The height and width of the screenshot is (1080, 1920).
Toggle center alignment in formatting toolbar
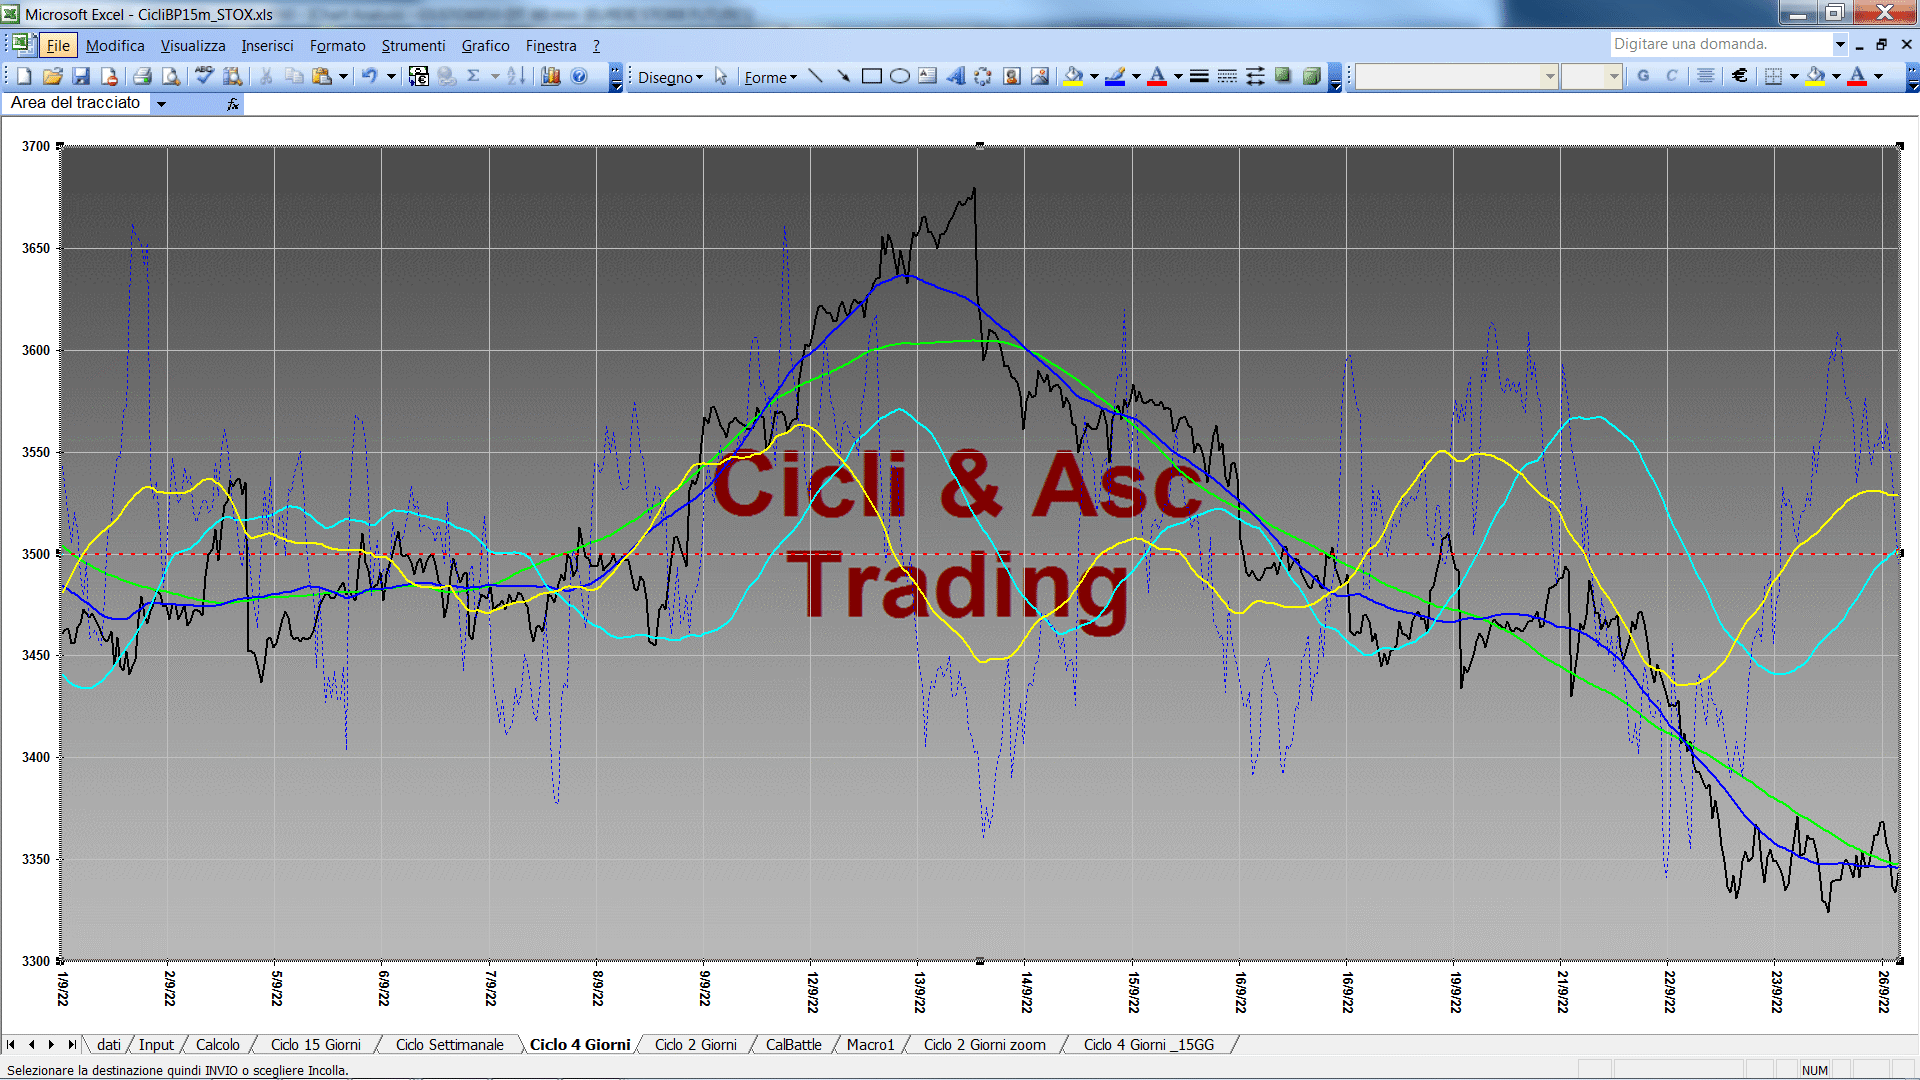pyautogui.click(x=1706, y=76)
